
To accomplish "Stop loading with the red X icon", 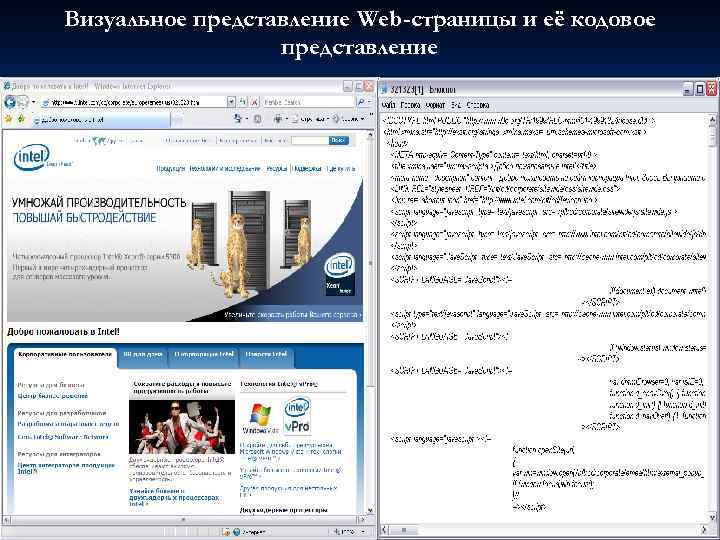I will tap(255, 102).
